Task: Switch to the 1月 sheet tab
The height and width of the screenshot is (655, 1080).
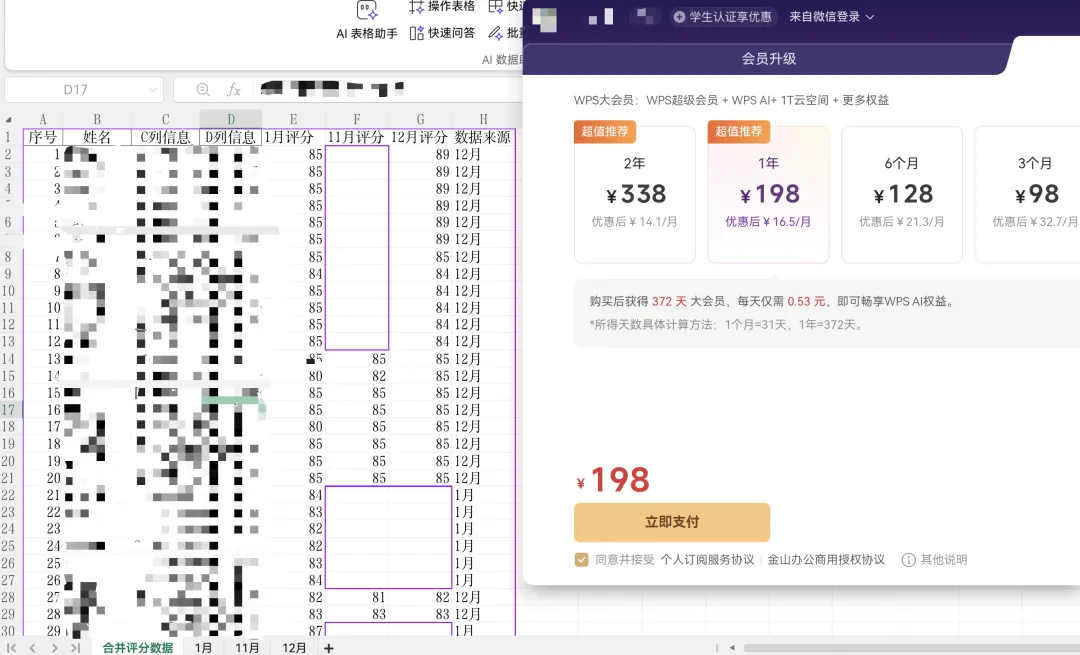Action: (x=203, y=648)
